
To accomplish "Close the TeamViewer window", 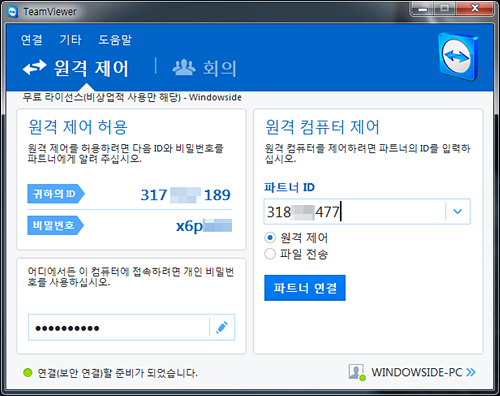I will [475, 9].
